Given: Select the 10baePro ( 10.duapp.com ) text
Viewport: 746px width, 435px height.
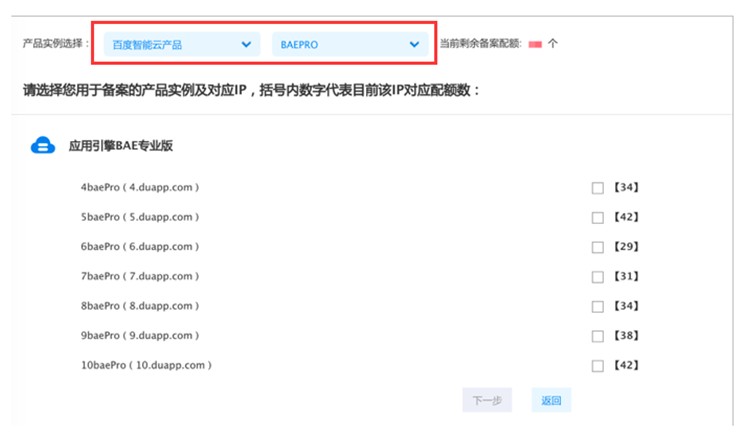Looking at the screenshot, I should click(x=146, y=365).
